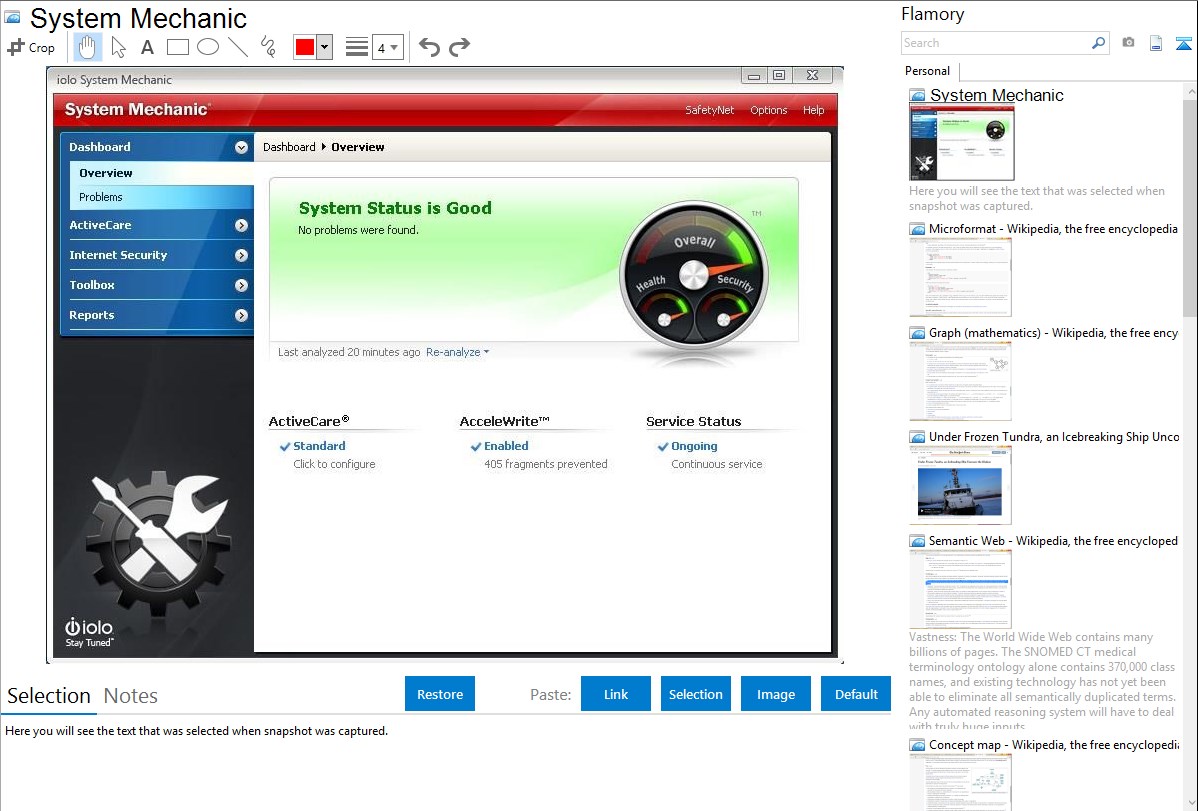Image resolution: width=1198 pixels, height=811 pixels.
Task: Click the Microformat - Wikipedia snapshot title
Action: click(x=1053, y=229)
